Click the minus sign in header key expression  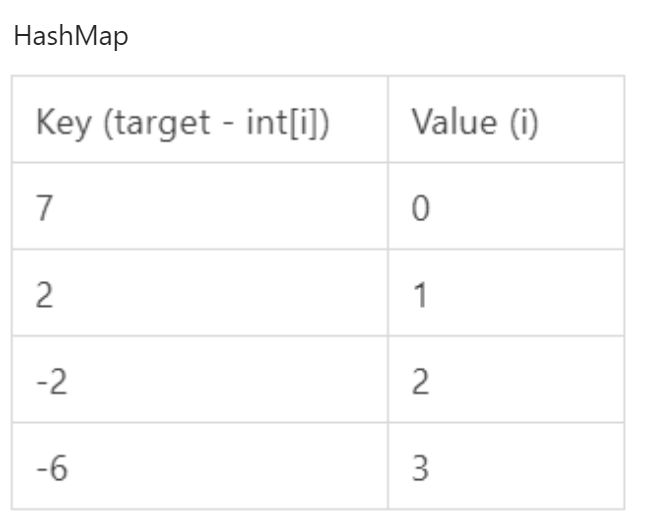(220, 125)
